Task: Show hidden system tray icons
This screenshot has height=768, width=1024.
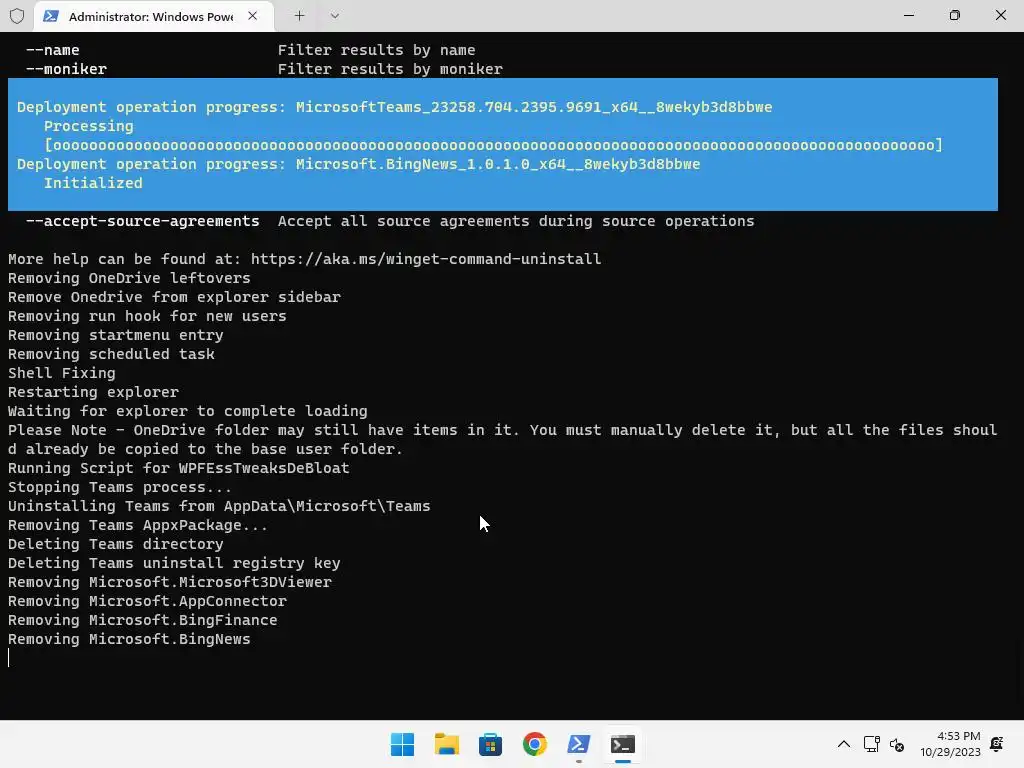Action: coord(844,744)
